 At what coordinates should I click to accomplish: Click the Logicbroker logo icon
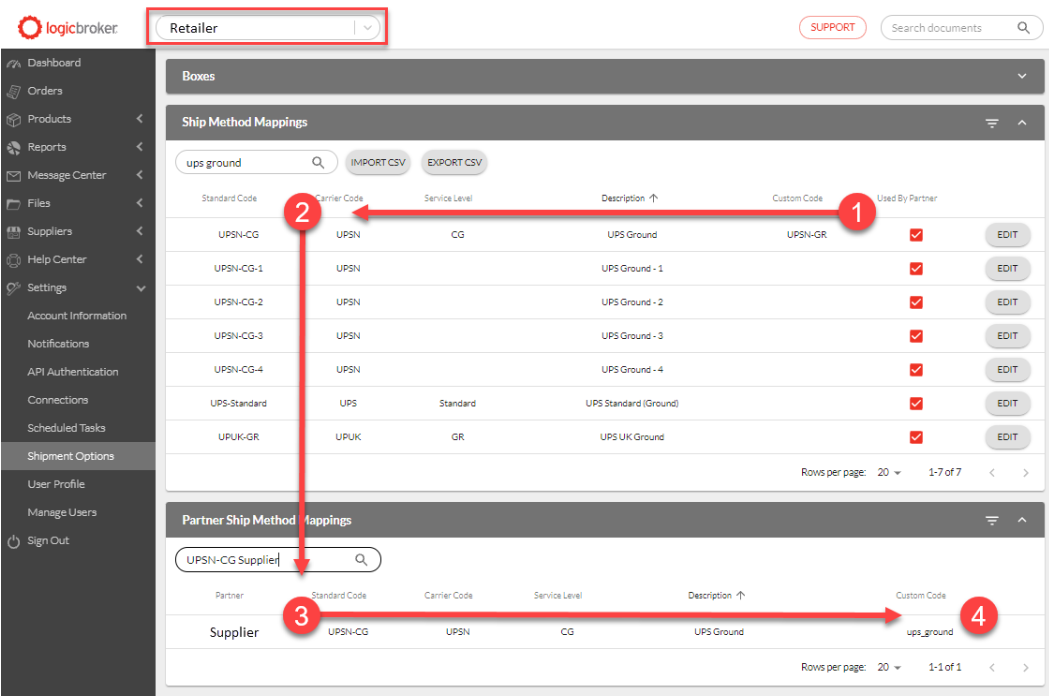coord(30,28)
